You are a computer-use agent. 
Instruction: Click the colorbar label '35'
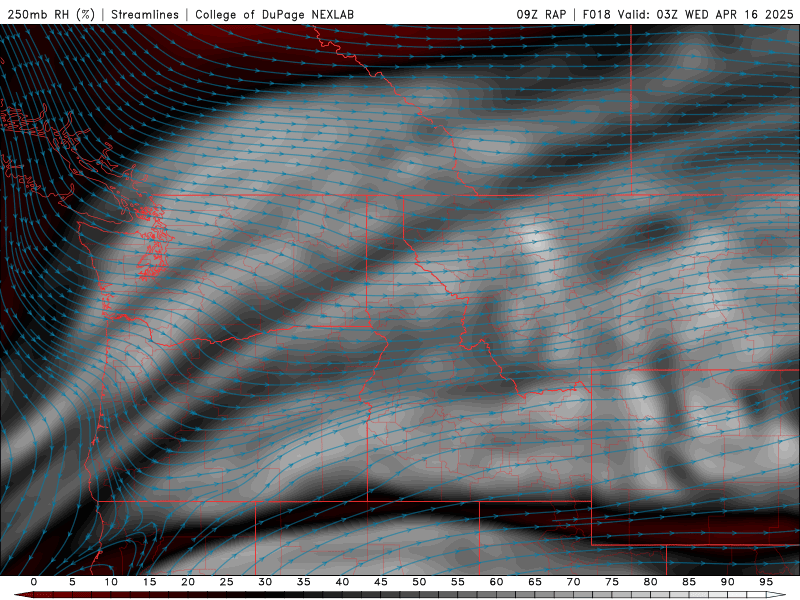[304, 582]
